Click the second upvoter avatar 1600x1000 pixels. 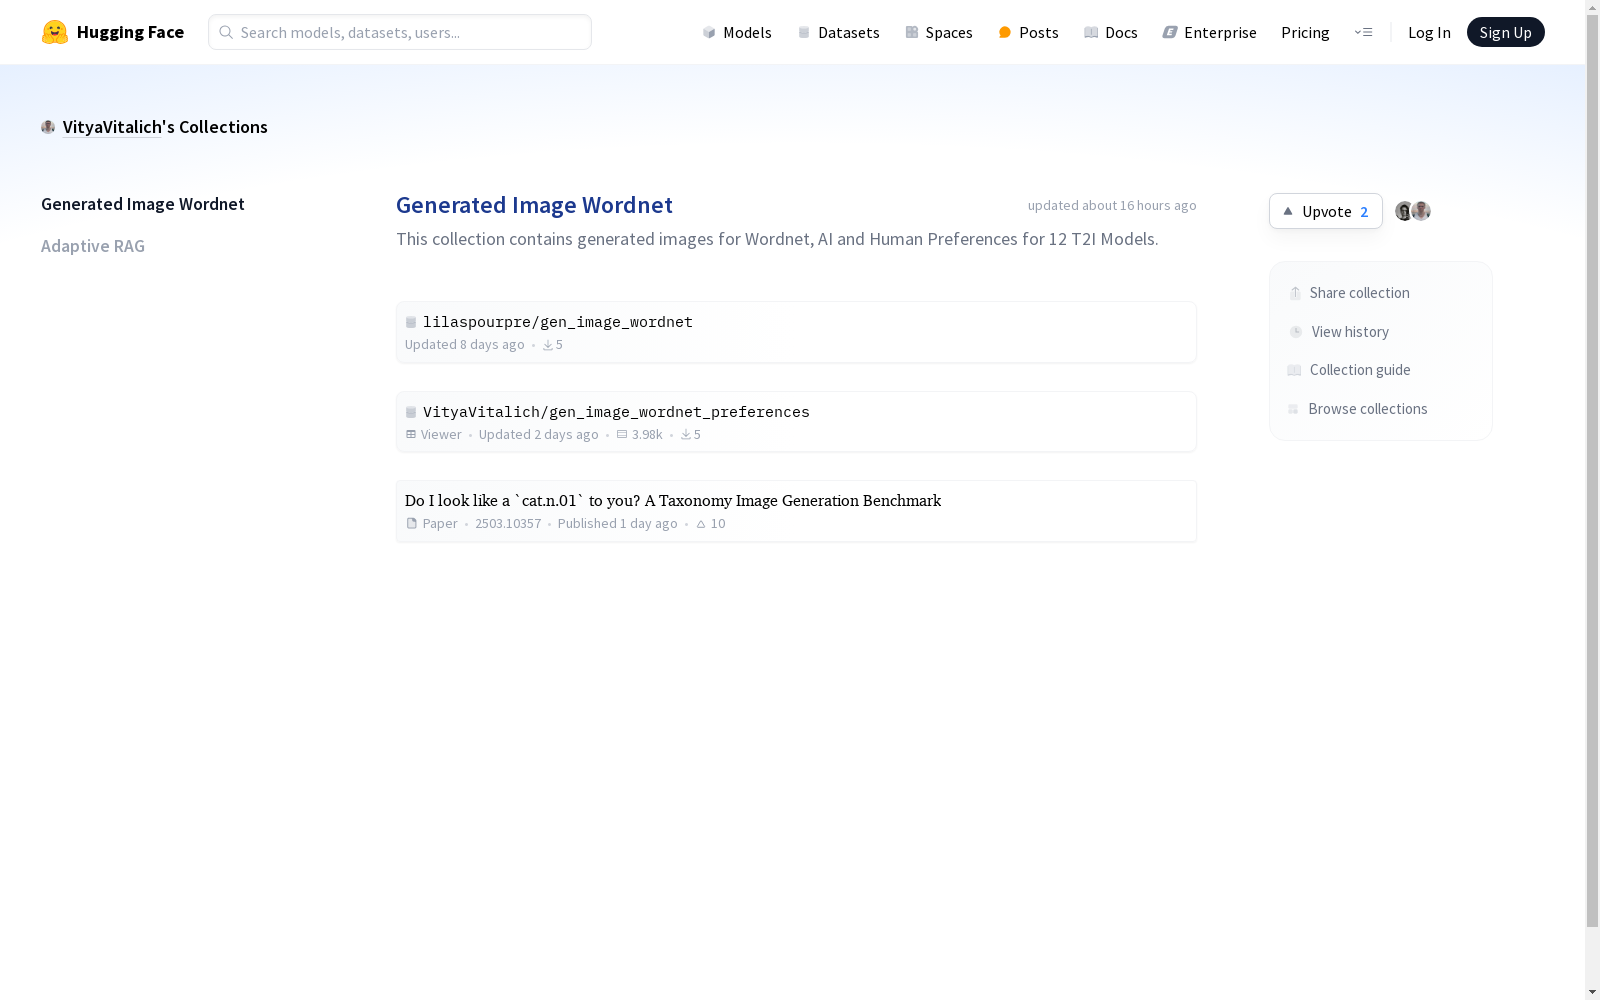point(1421,211)
